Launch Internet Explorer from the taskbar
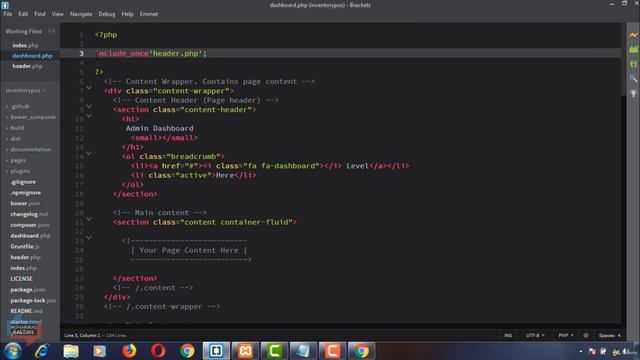The image size is (640, 360). click(42, 351)
